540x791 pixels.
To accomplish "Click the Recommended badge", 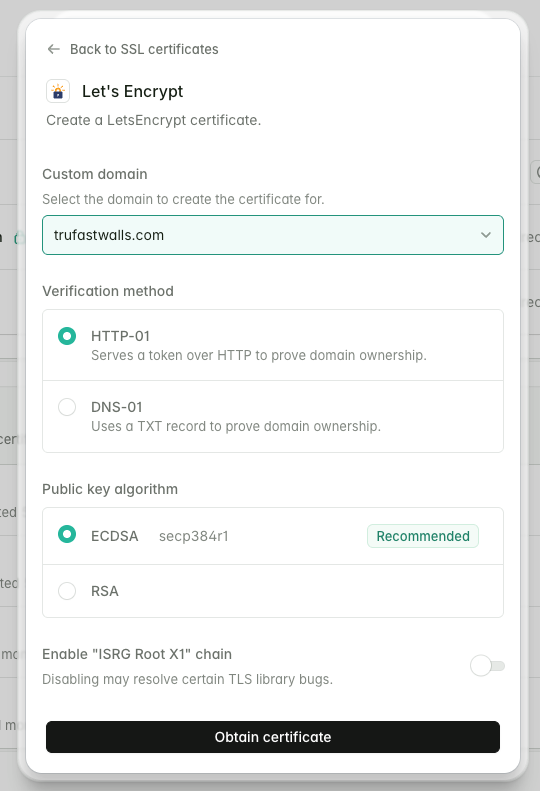I will tap(423, 536).
